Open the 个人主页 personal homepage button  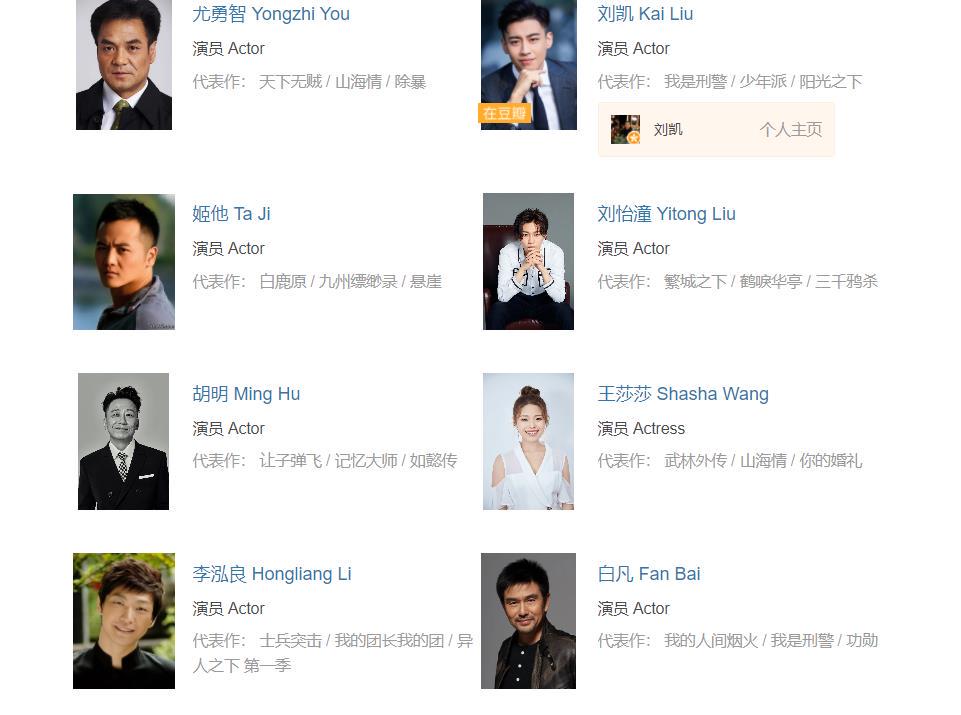791,129
